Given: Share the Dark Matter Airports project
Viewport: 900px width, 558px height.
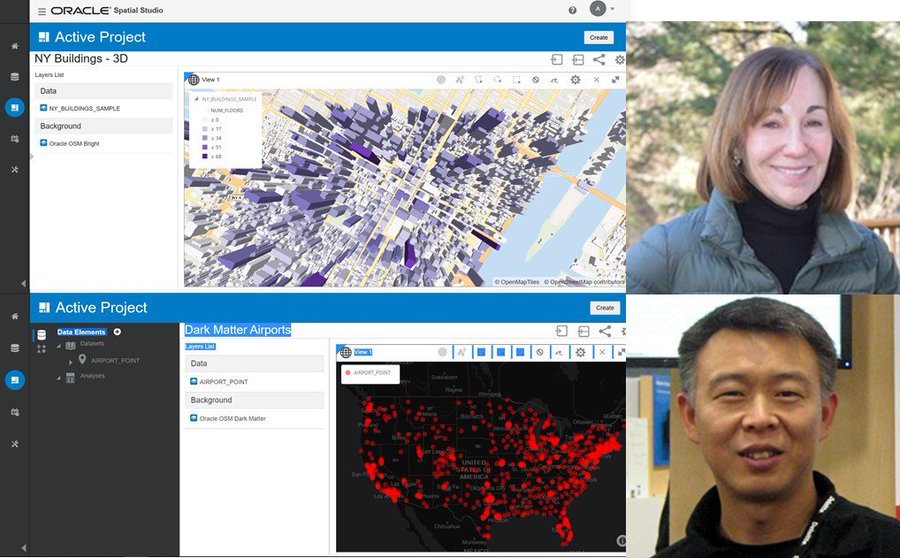Looking at the screenshot, I should tap(604, 331).
